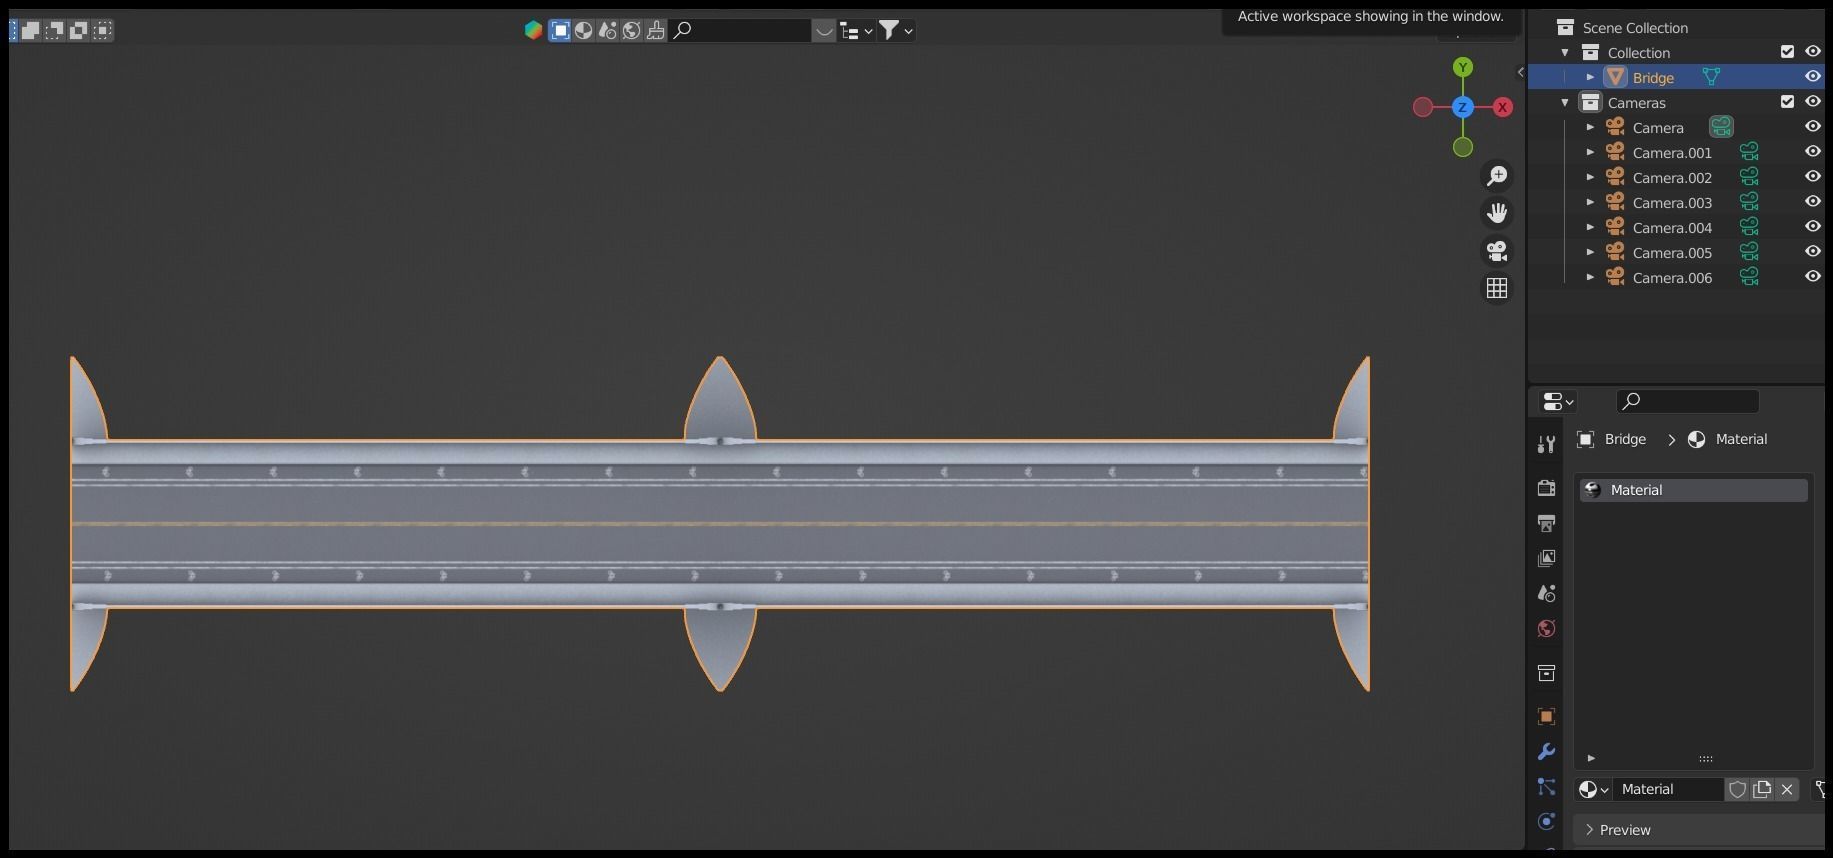Click the colorful cube filter icon
Viewport: 1833px width, 858px height.
tap(534, 30)
